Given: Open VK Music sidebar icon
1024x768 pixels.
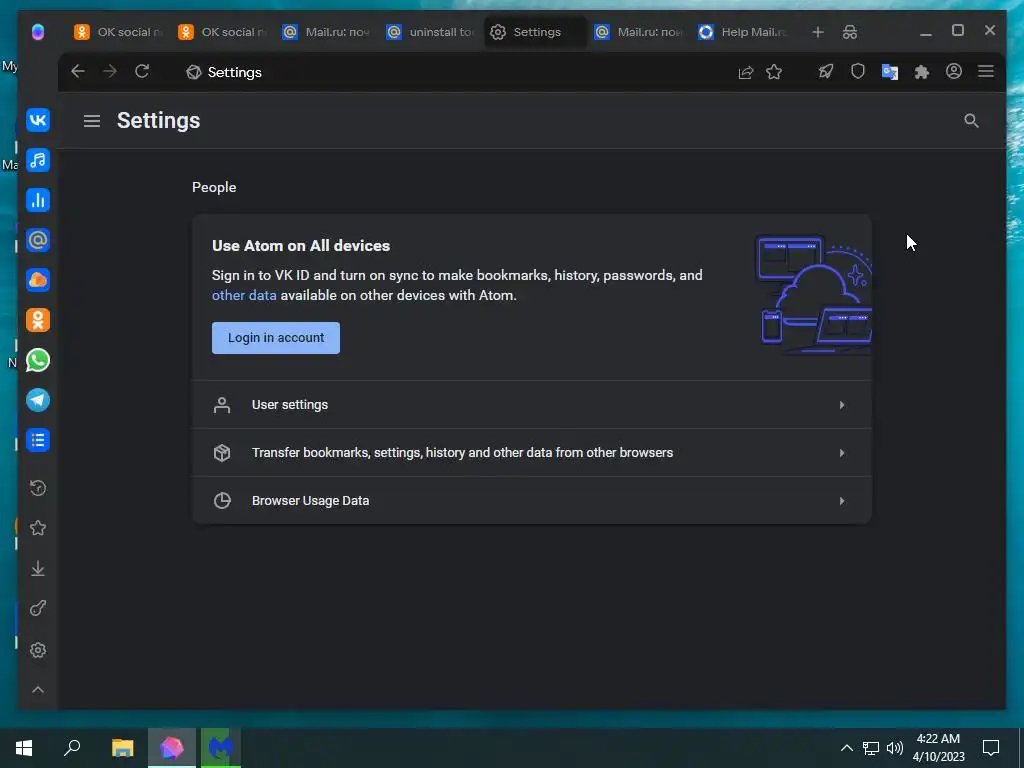Looking at the screenshot, I should click(38, 160).
